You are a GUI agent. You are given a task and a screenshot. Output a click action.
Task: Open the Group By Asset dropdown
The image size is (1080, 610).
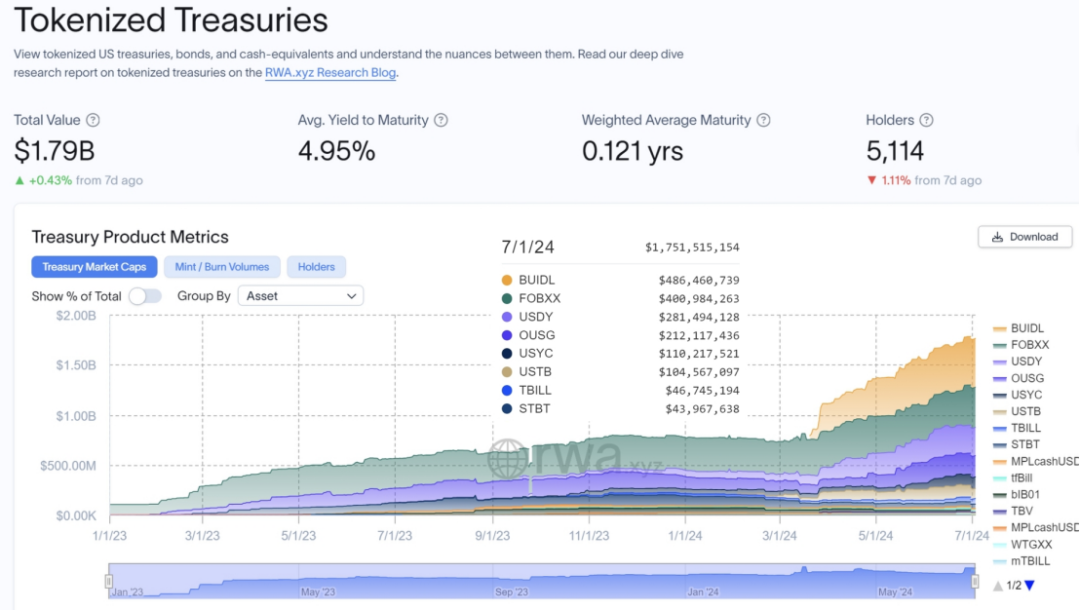(300, 296)
